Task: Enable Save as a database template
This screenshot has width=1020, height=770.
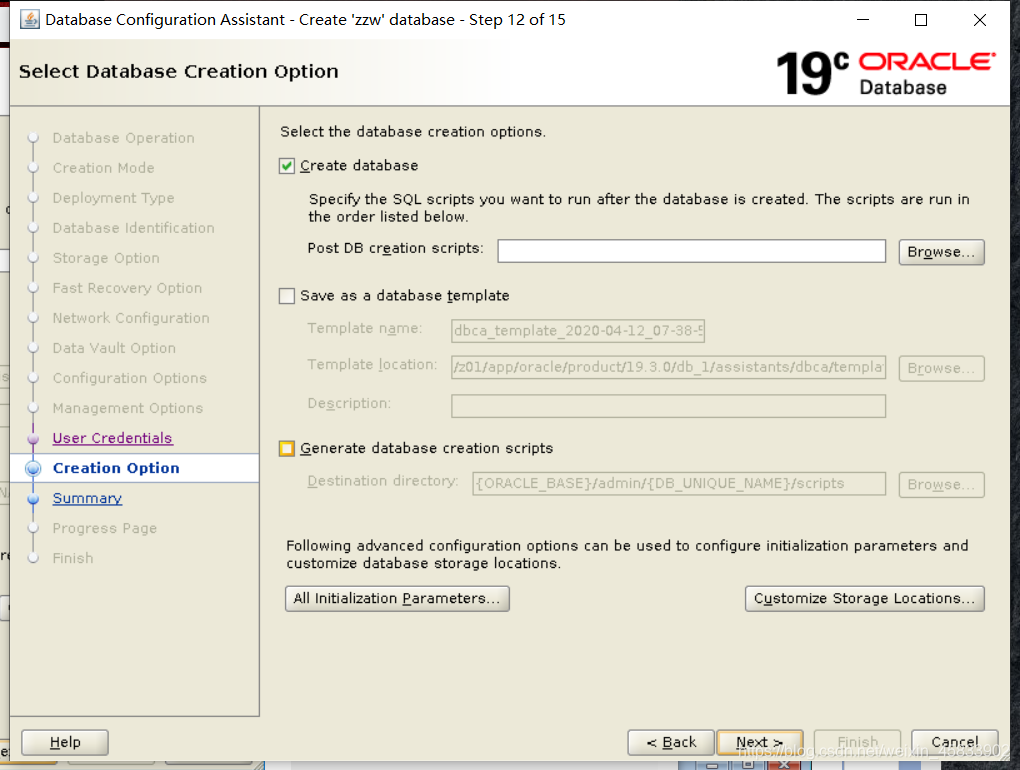Action: (x=287, y=296)
